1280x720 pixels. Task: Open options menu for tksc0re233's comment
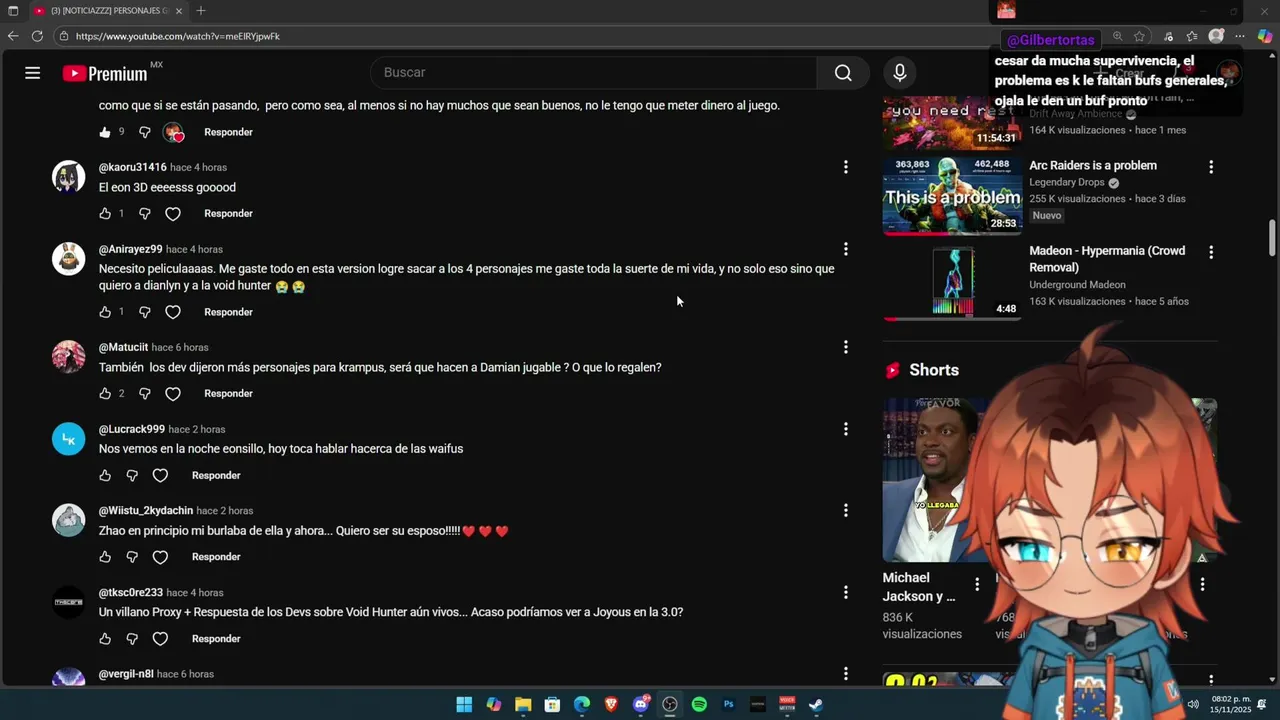point(846,592)
